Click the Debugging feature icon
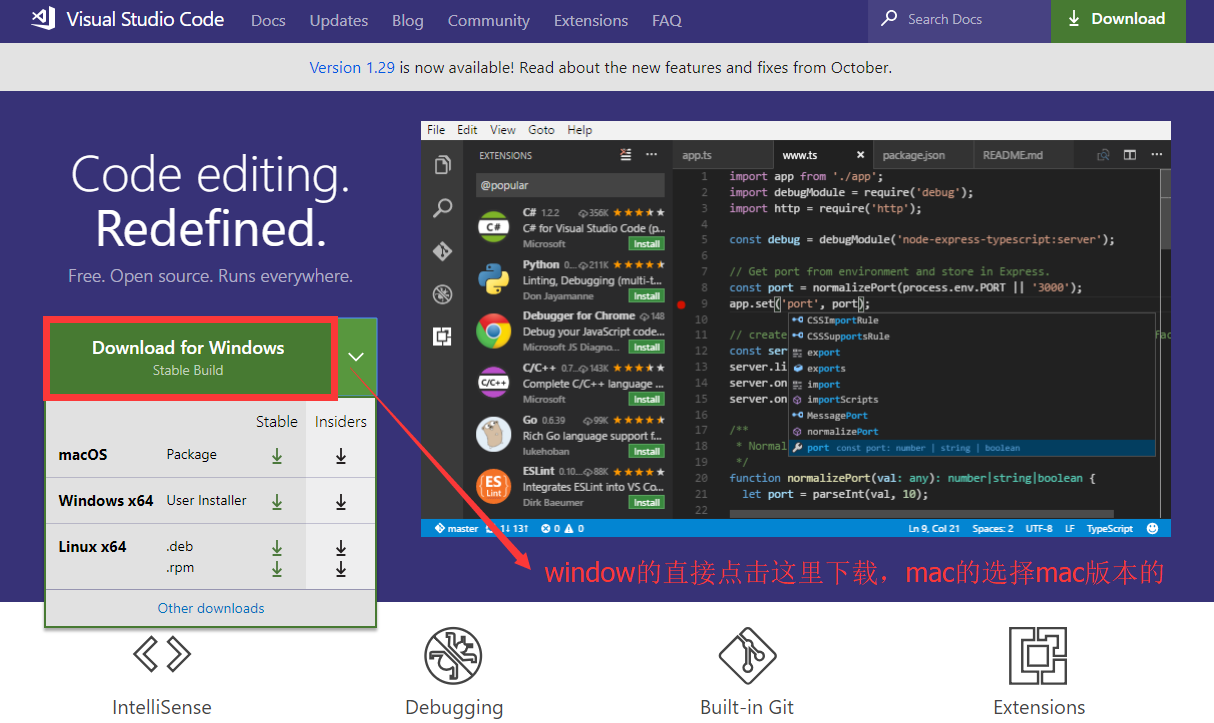The height and width of the screenshot is (723, 1214). pyautogui.click(x=454, y=656)
